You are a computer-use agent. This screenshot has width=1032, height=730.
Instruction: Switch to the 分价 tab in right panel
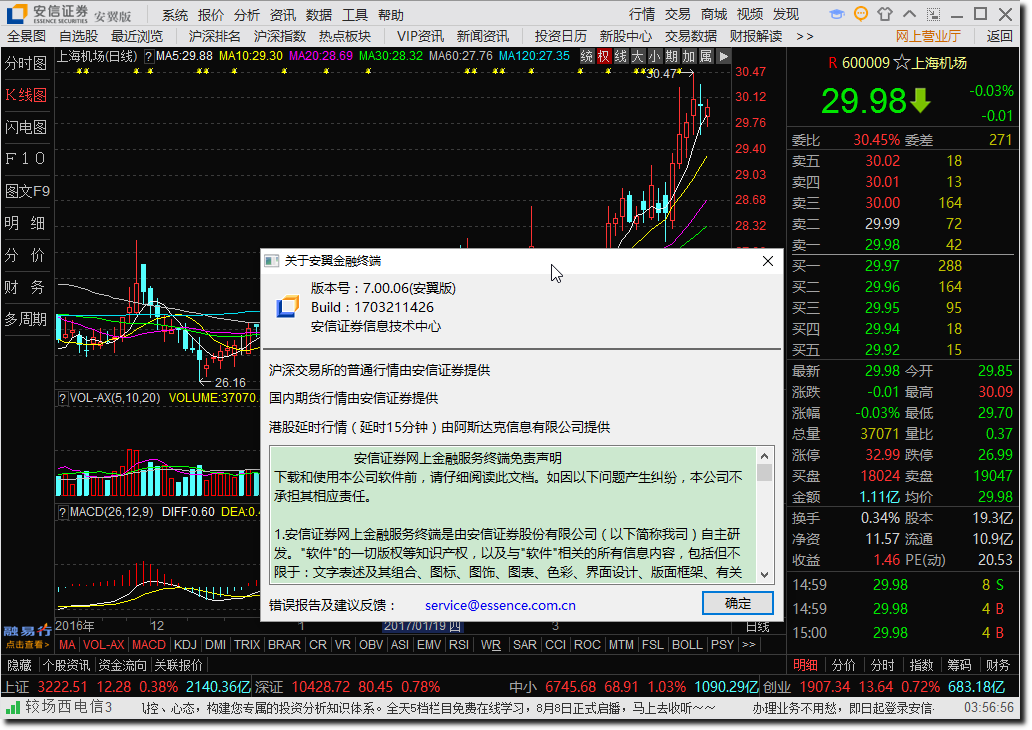pos(844,665)
